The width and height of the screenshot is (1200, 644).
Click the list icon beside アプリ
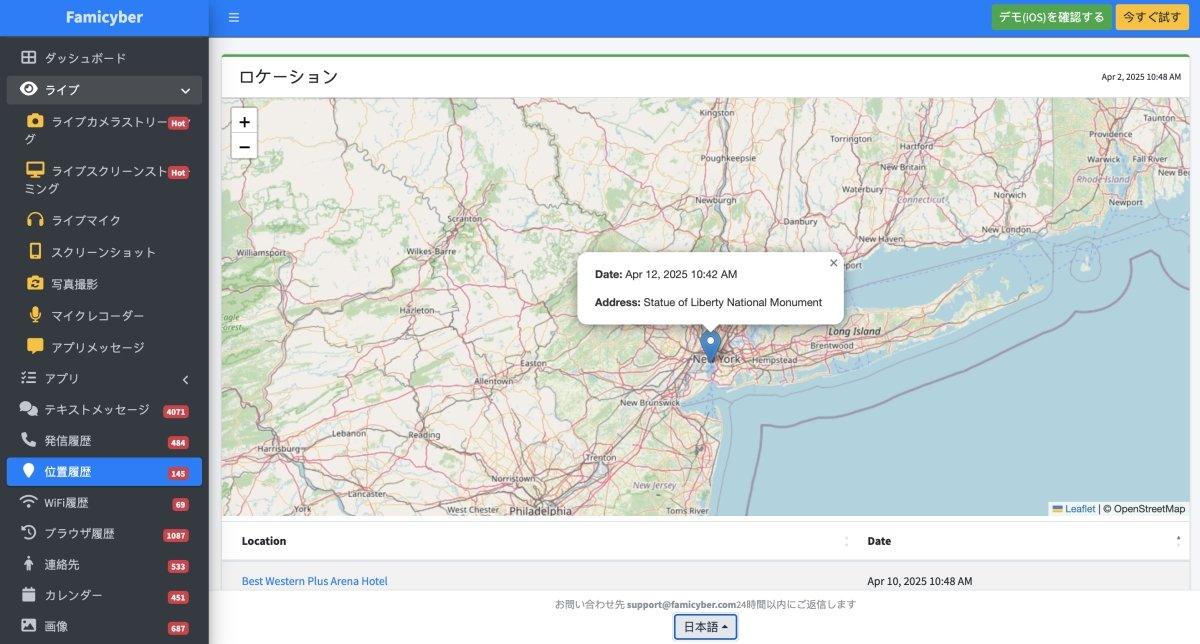coord(29,378)
